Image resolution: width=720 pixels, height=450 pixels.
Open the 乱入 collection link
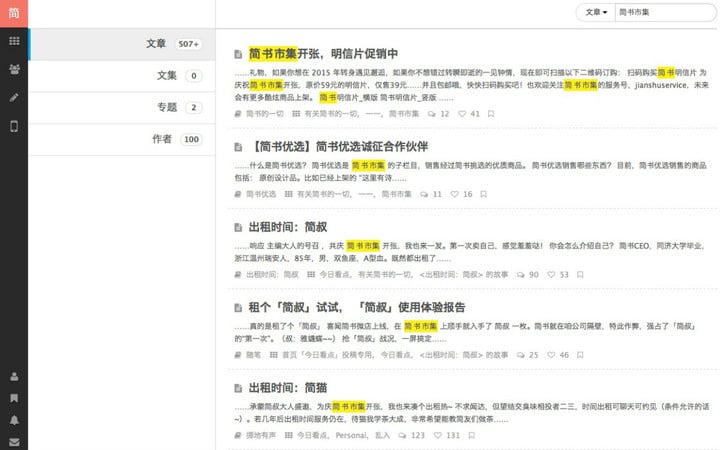click(x=382, y=435)
